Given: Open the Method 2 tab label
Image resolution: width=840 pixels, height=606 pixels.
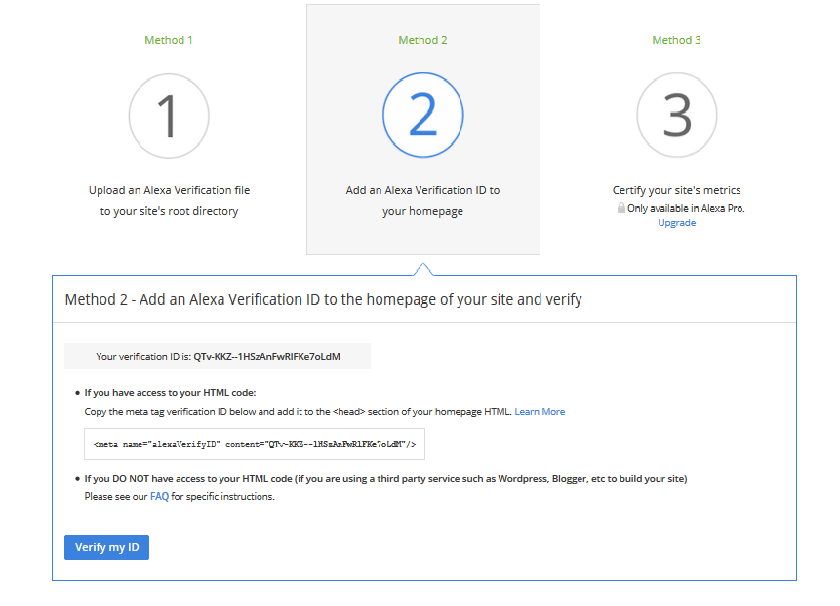Looking at the screenshot, I should tap(423, 40).
